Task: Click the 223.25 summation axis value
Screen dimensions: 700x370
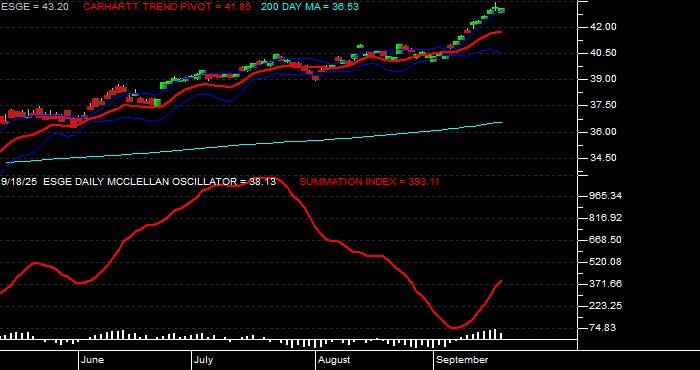Action: tap(606, 306)
